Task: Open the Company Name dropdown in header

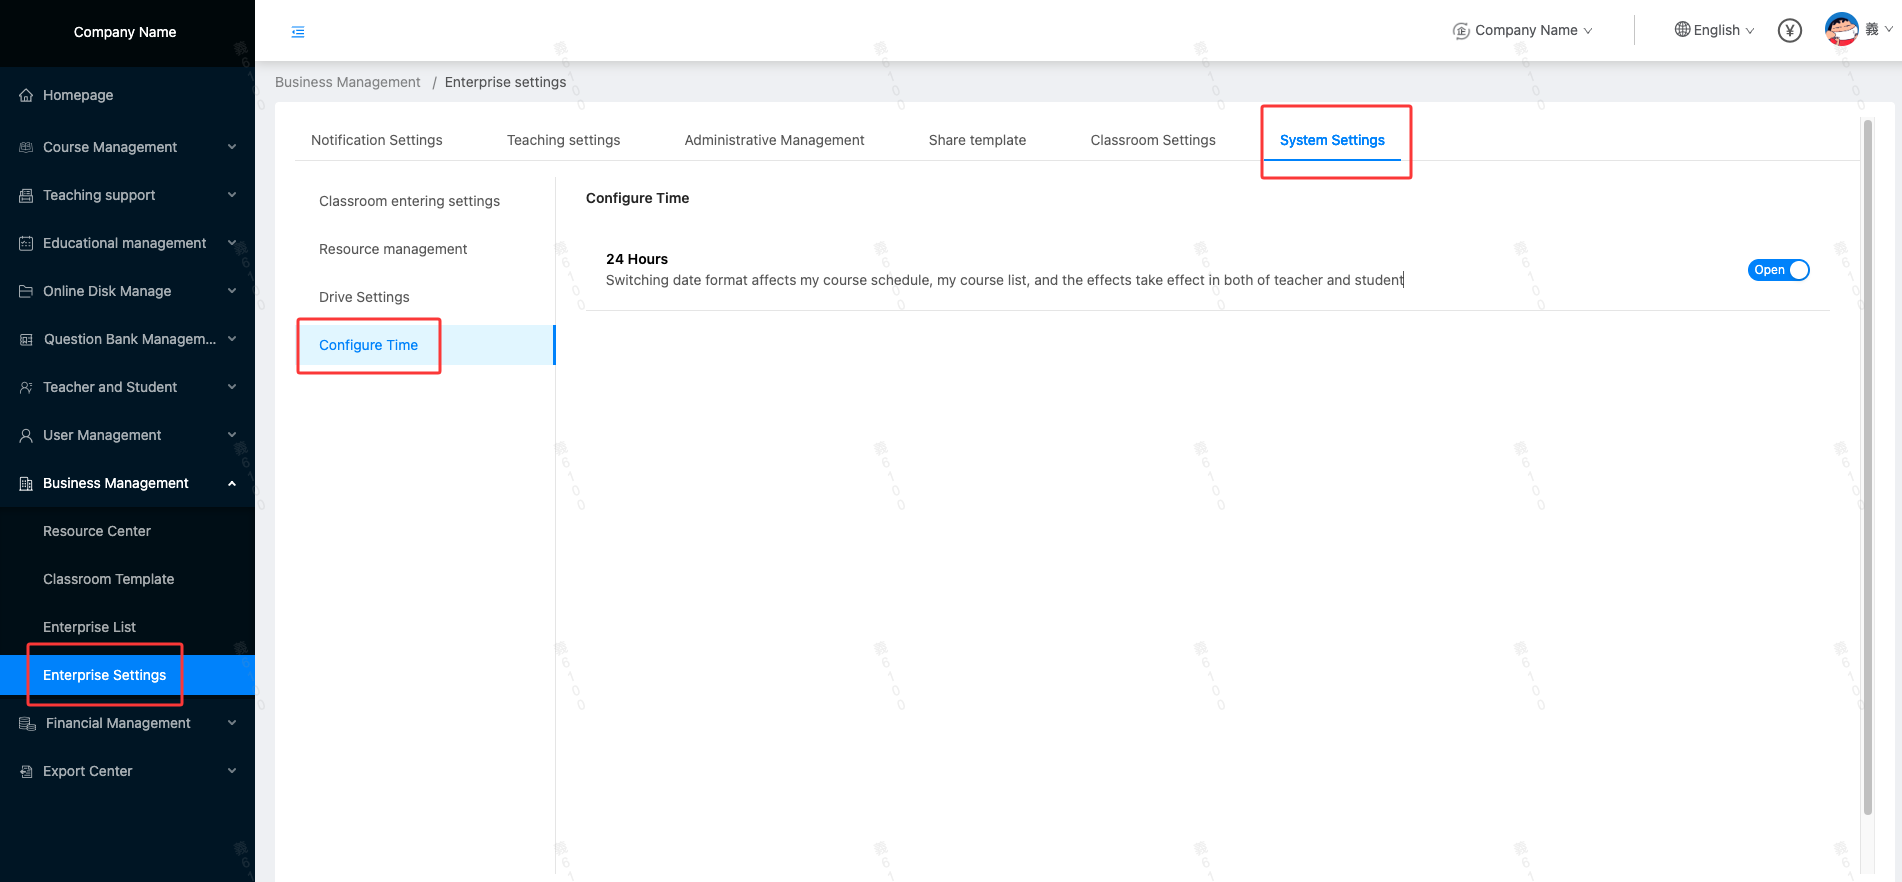Action: point(1523,31)
